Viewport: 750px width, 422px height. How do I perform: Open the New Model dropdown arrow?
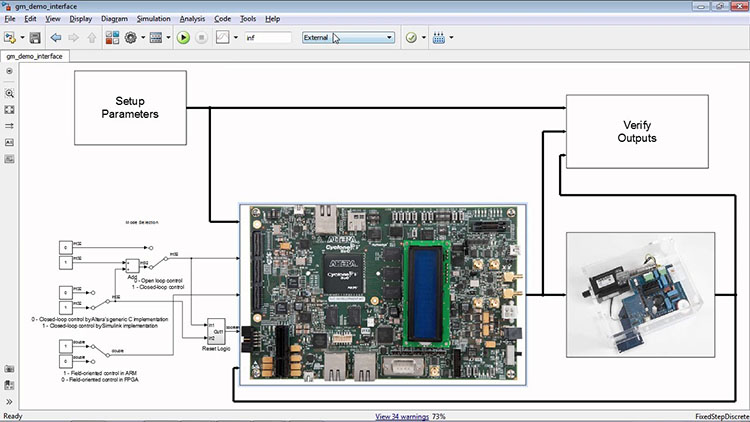pyautogui.click(x=22, y=37)
